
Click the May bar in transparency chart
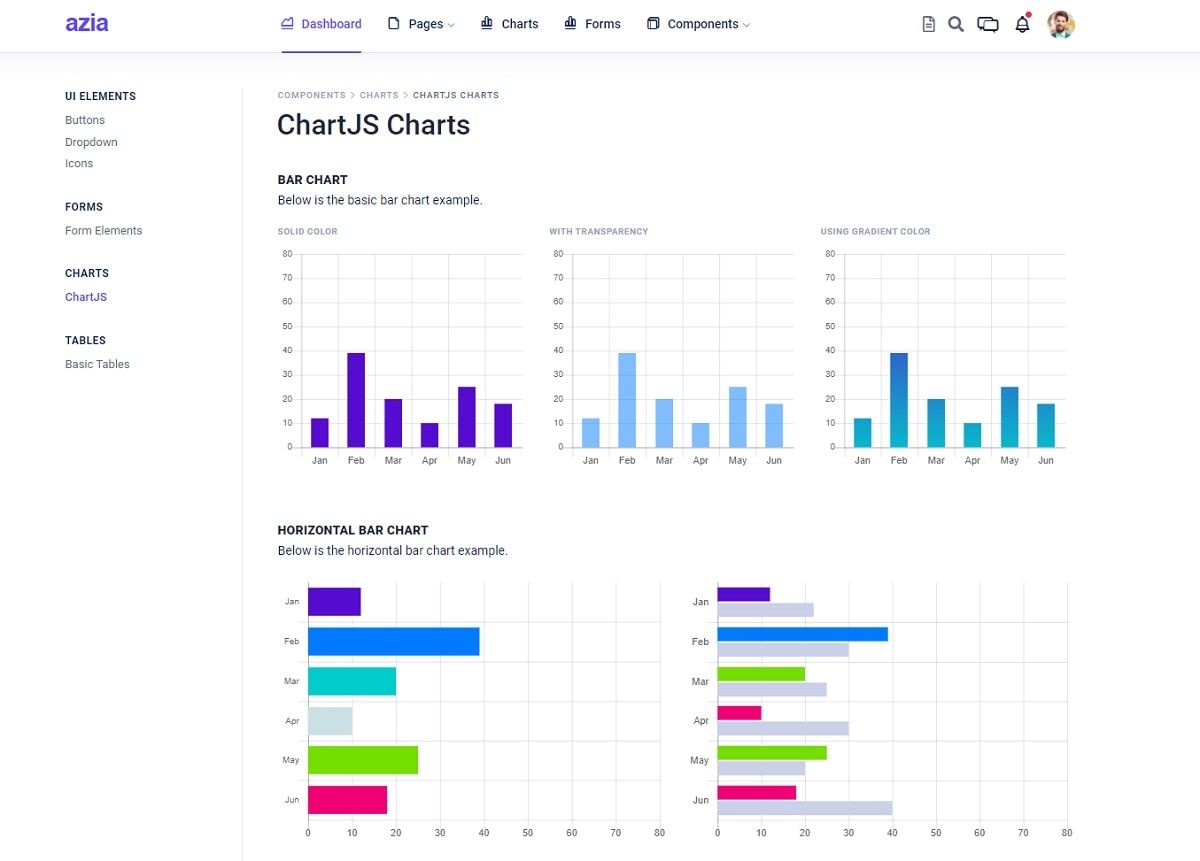[x=737, y=417]
